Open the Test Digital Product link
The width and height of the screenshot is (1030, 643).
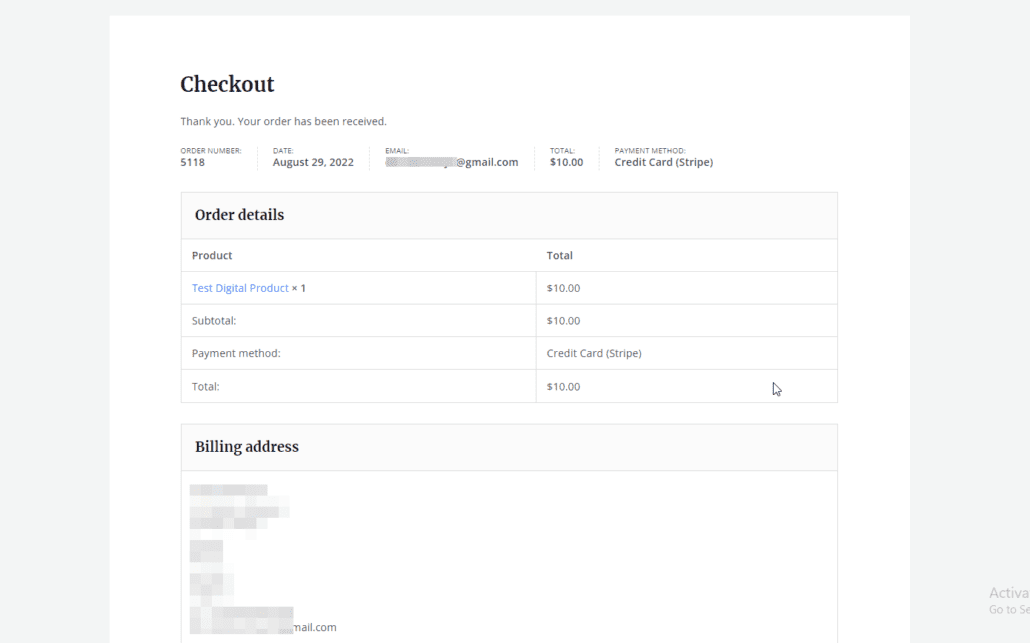pos(240,288)
